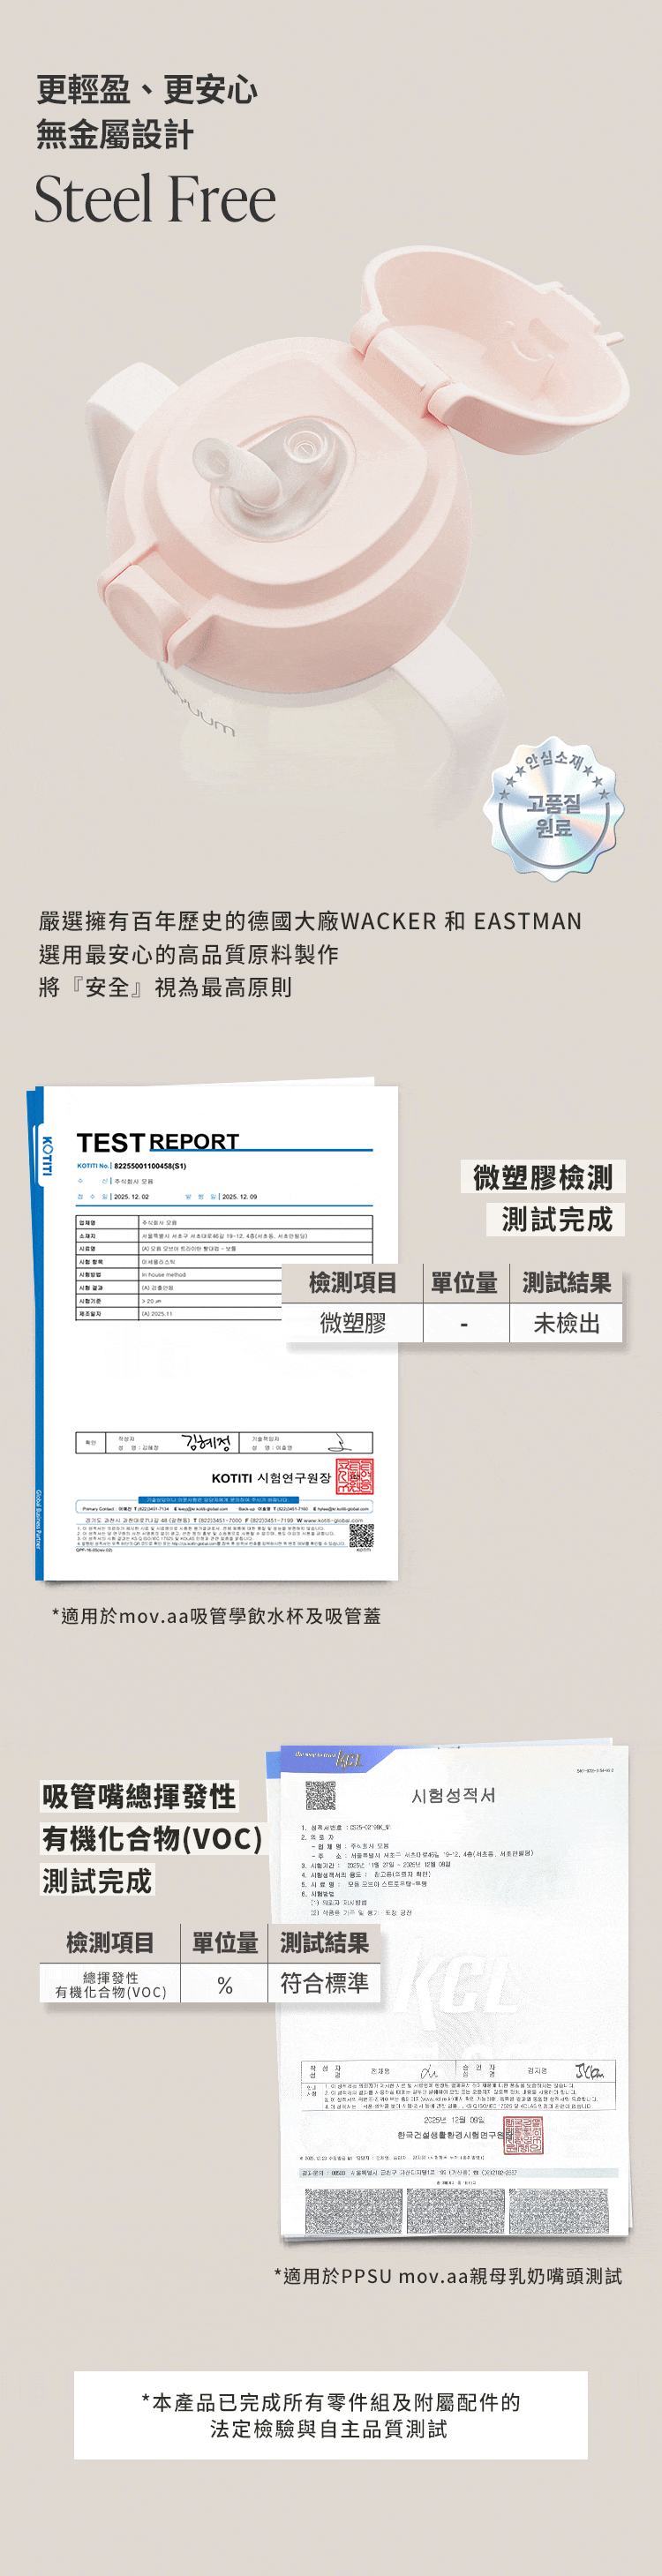
Task: Click the 測試結果 header in VOC table
Action: click(324, 1943)
